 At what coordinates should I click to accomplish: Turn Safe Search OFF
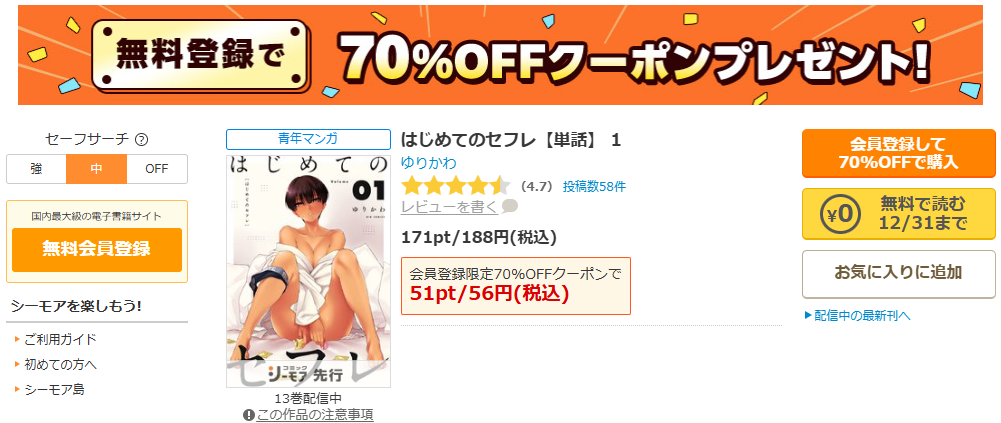click(157, 169)
